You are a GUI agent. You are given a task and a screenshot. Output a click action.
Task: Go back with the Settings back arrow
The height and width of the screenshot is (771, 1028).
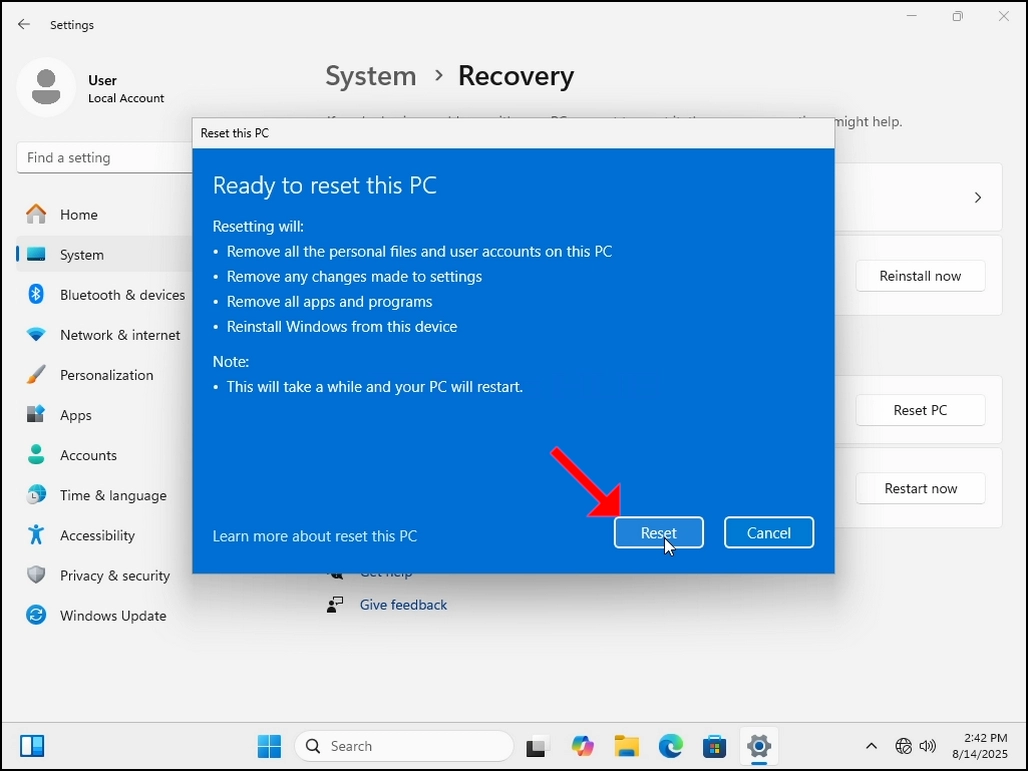(24, 24)
